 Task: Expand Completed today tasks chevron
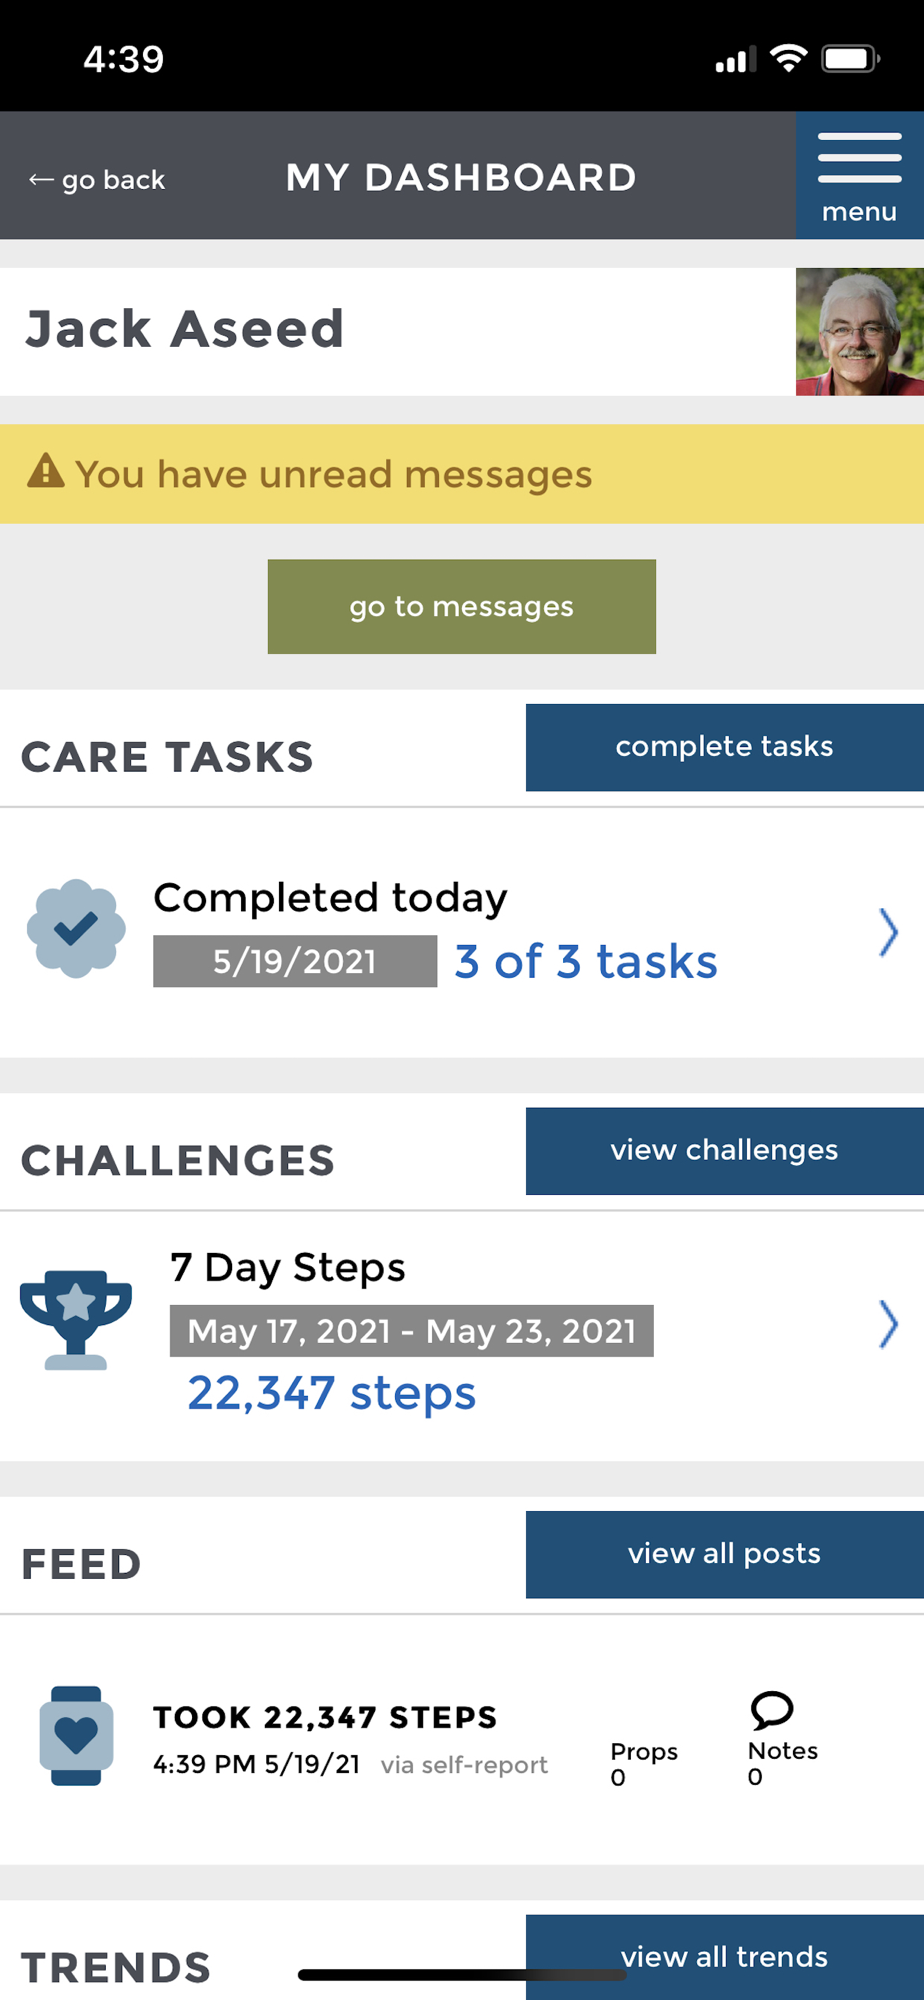(888, 932)
